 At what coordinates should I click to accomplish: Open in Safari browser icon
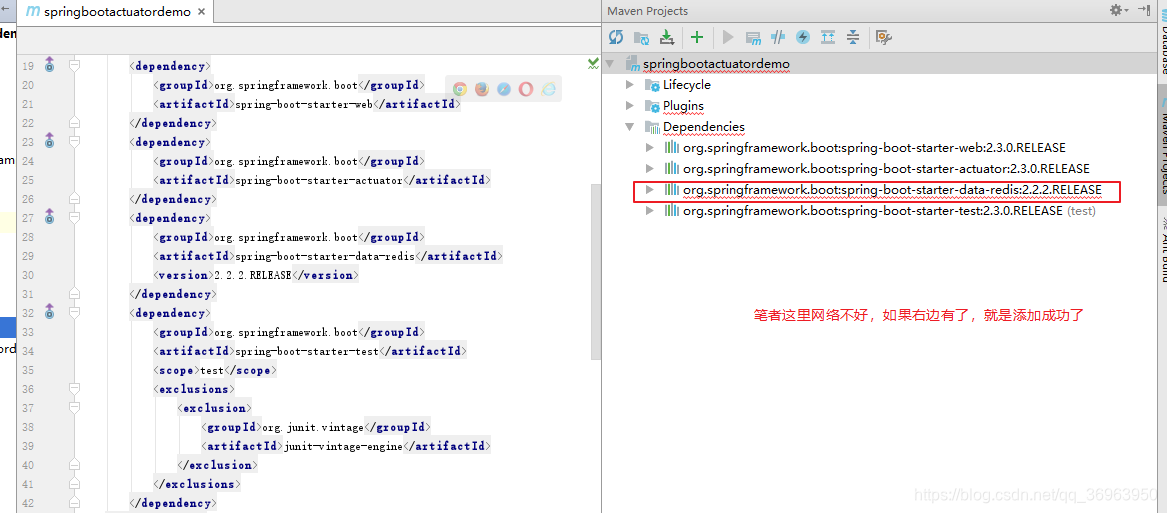(504, 89)
